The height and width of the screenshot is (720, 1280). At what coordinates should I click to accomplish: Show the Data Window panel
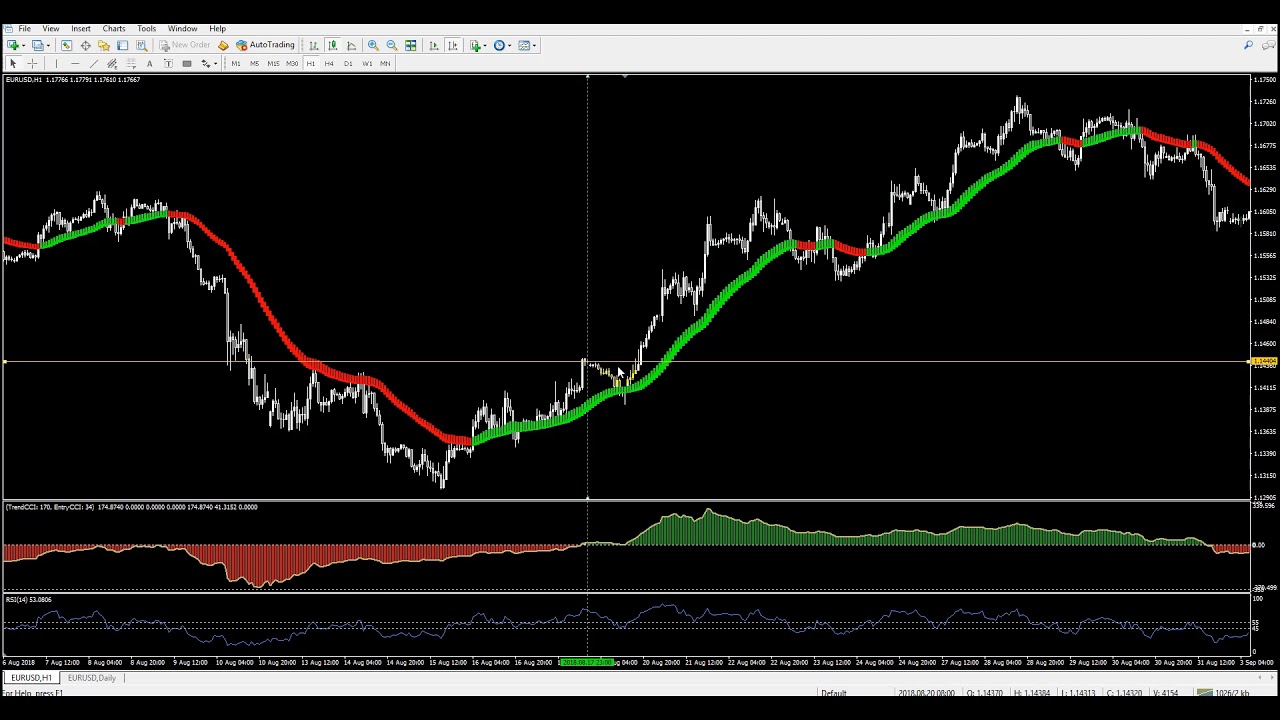[85, 45]
